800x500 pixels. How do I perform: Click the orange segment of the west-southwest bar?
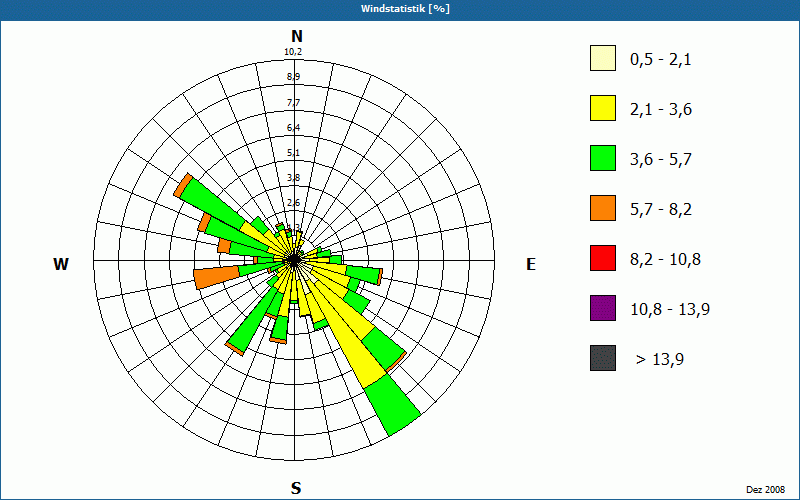point(217,279)
